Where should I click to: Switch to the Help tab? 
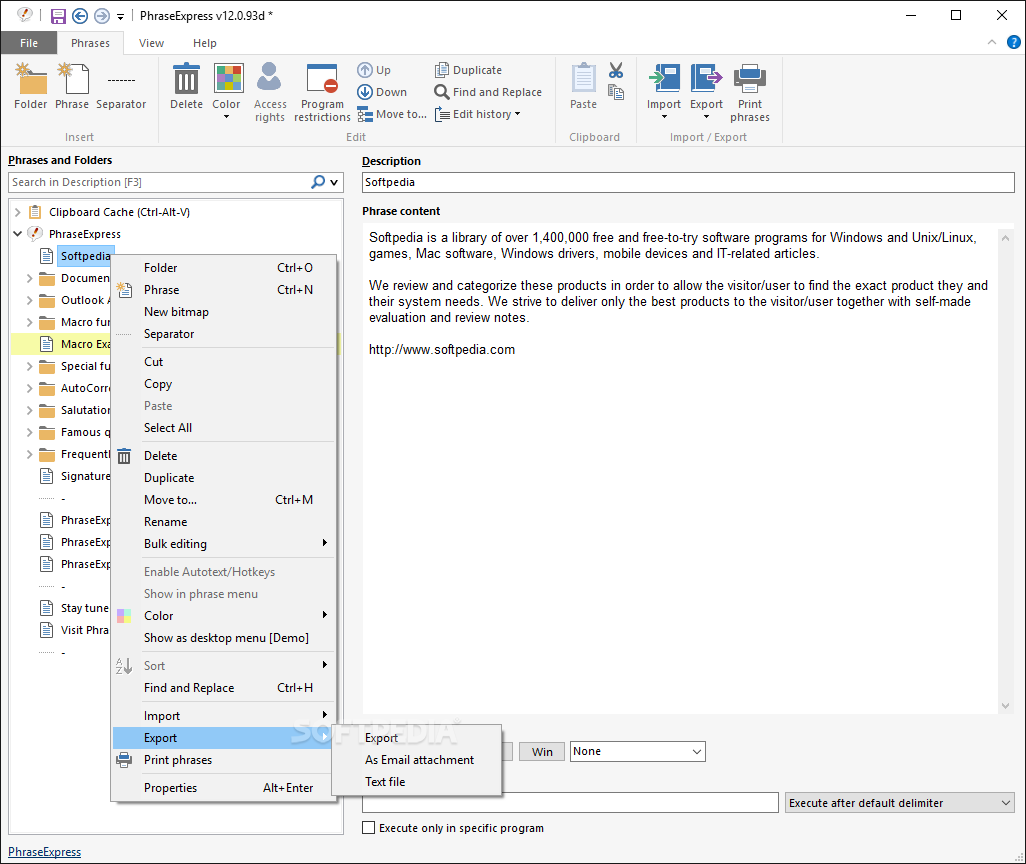pyautogui.click(x=205, y=43)
